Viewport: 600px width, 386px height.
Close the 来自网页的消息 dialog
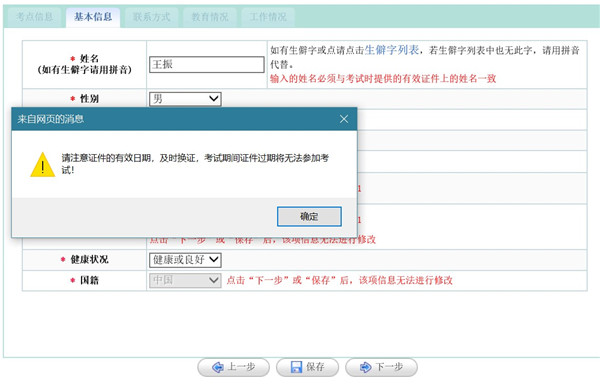pyautogui.click(x=344, y=119)
